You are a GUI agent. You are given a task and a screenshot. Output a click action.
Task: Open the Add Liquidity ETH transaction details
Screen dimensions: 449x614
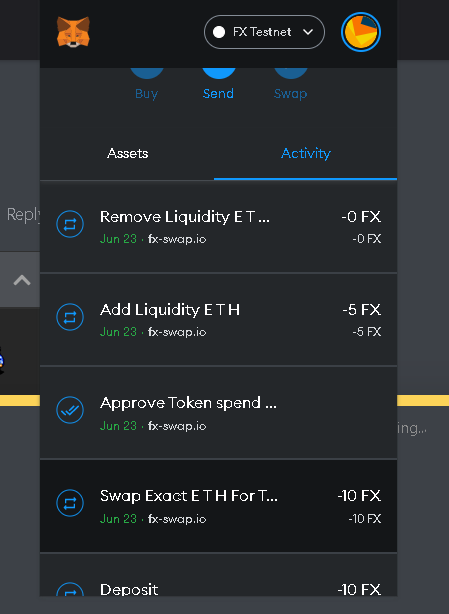pos(218,320)
